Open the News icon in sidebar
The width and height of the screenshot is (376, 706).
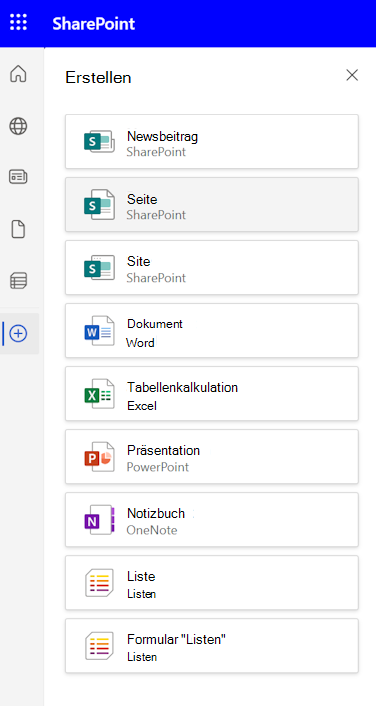18,176
